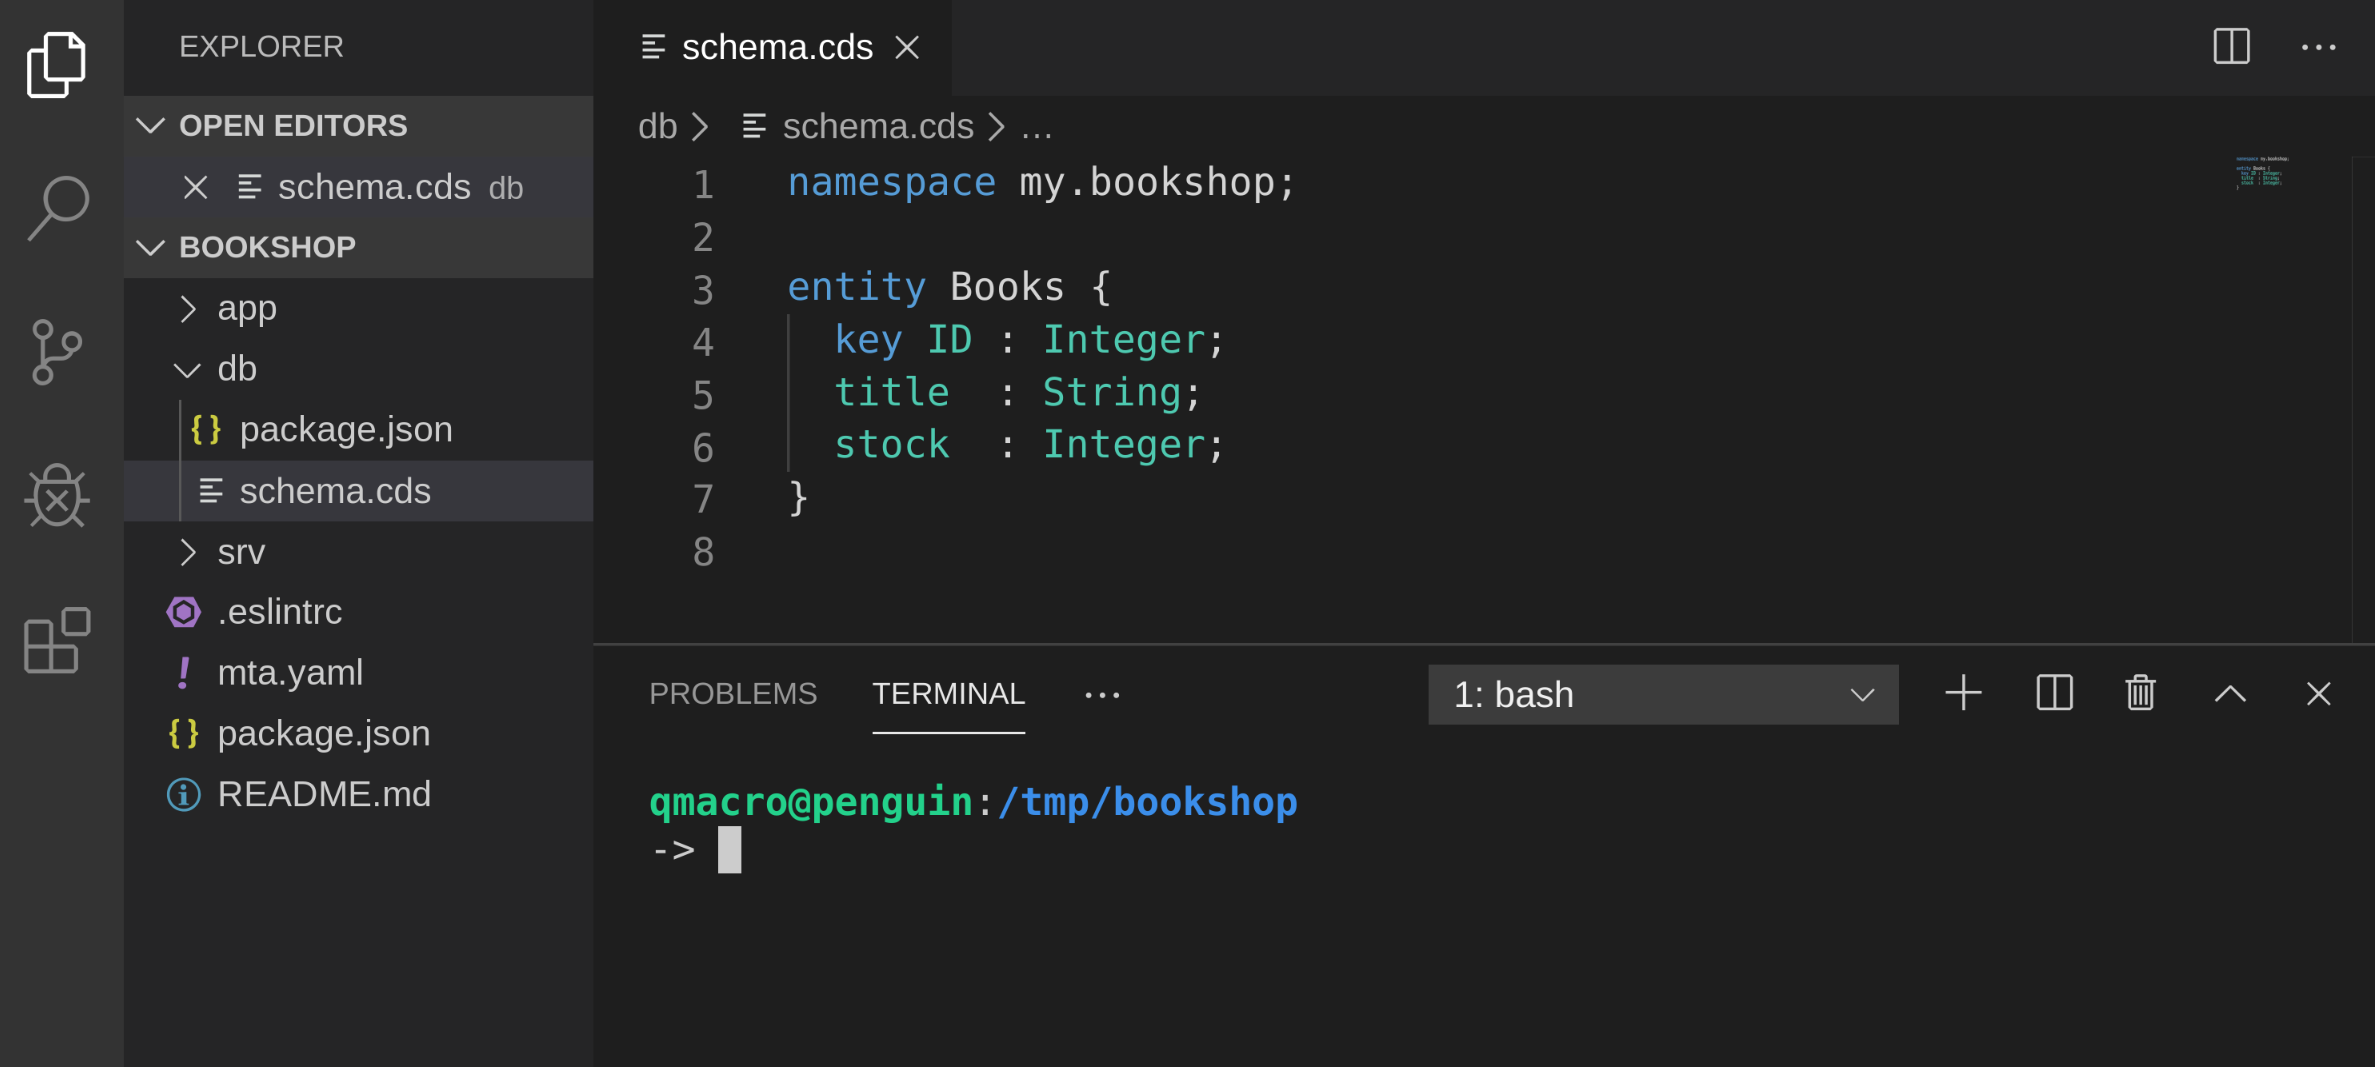
Task: Open the Search view in activity bar
Action: pos(58,208)
